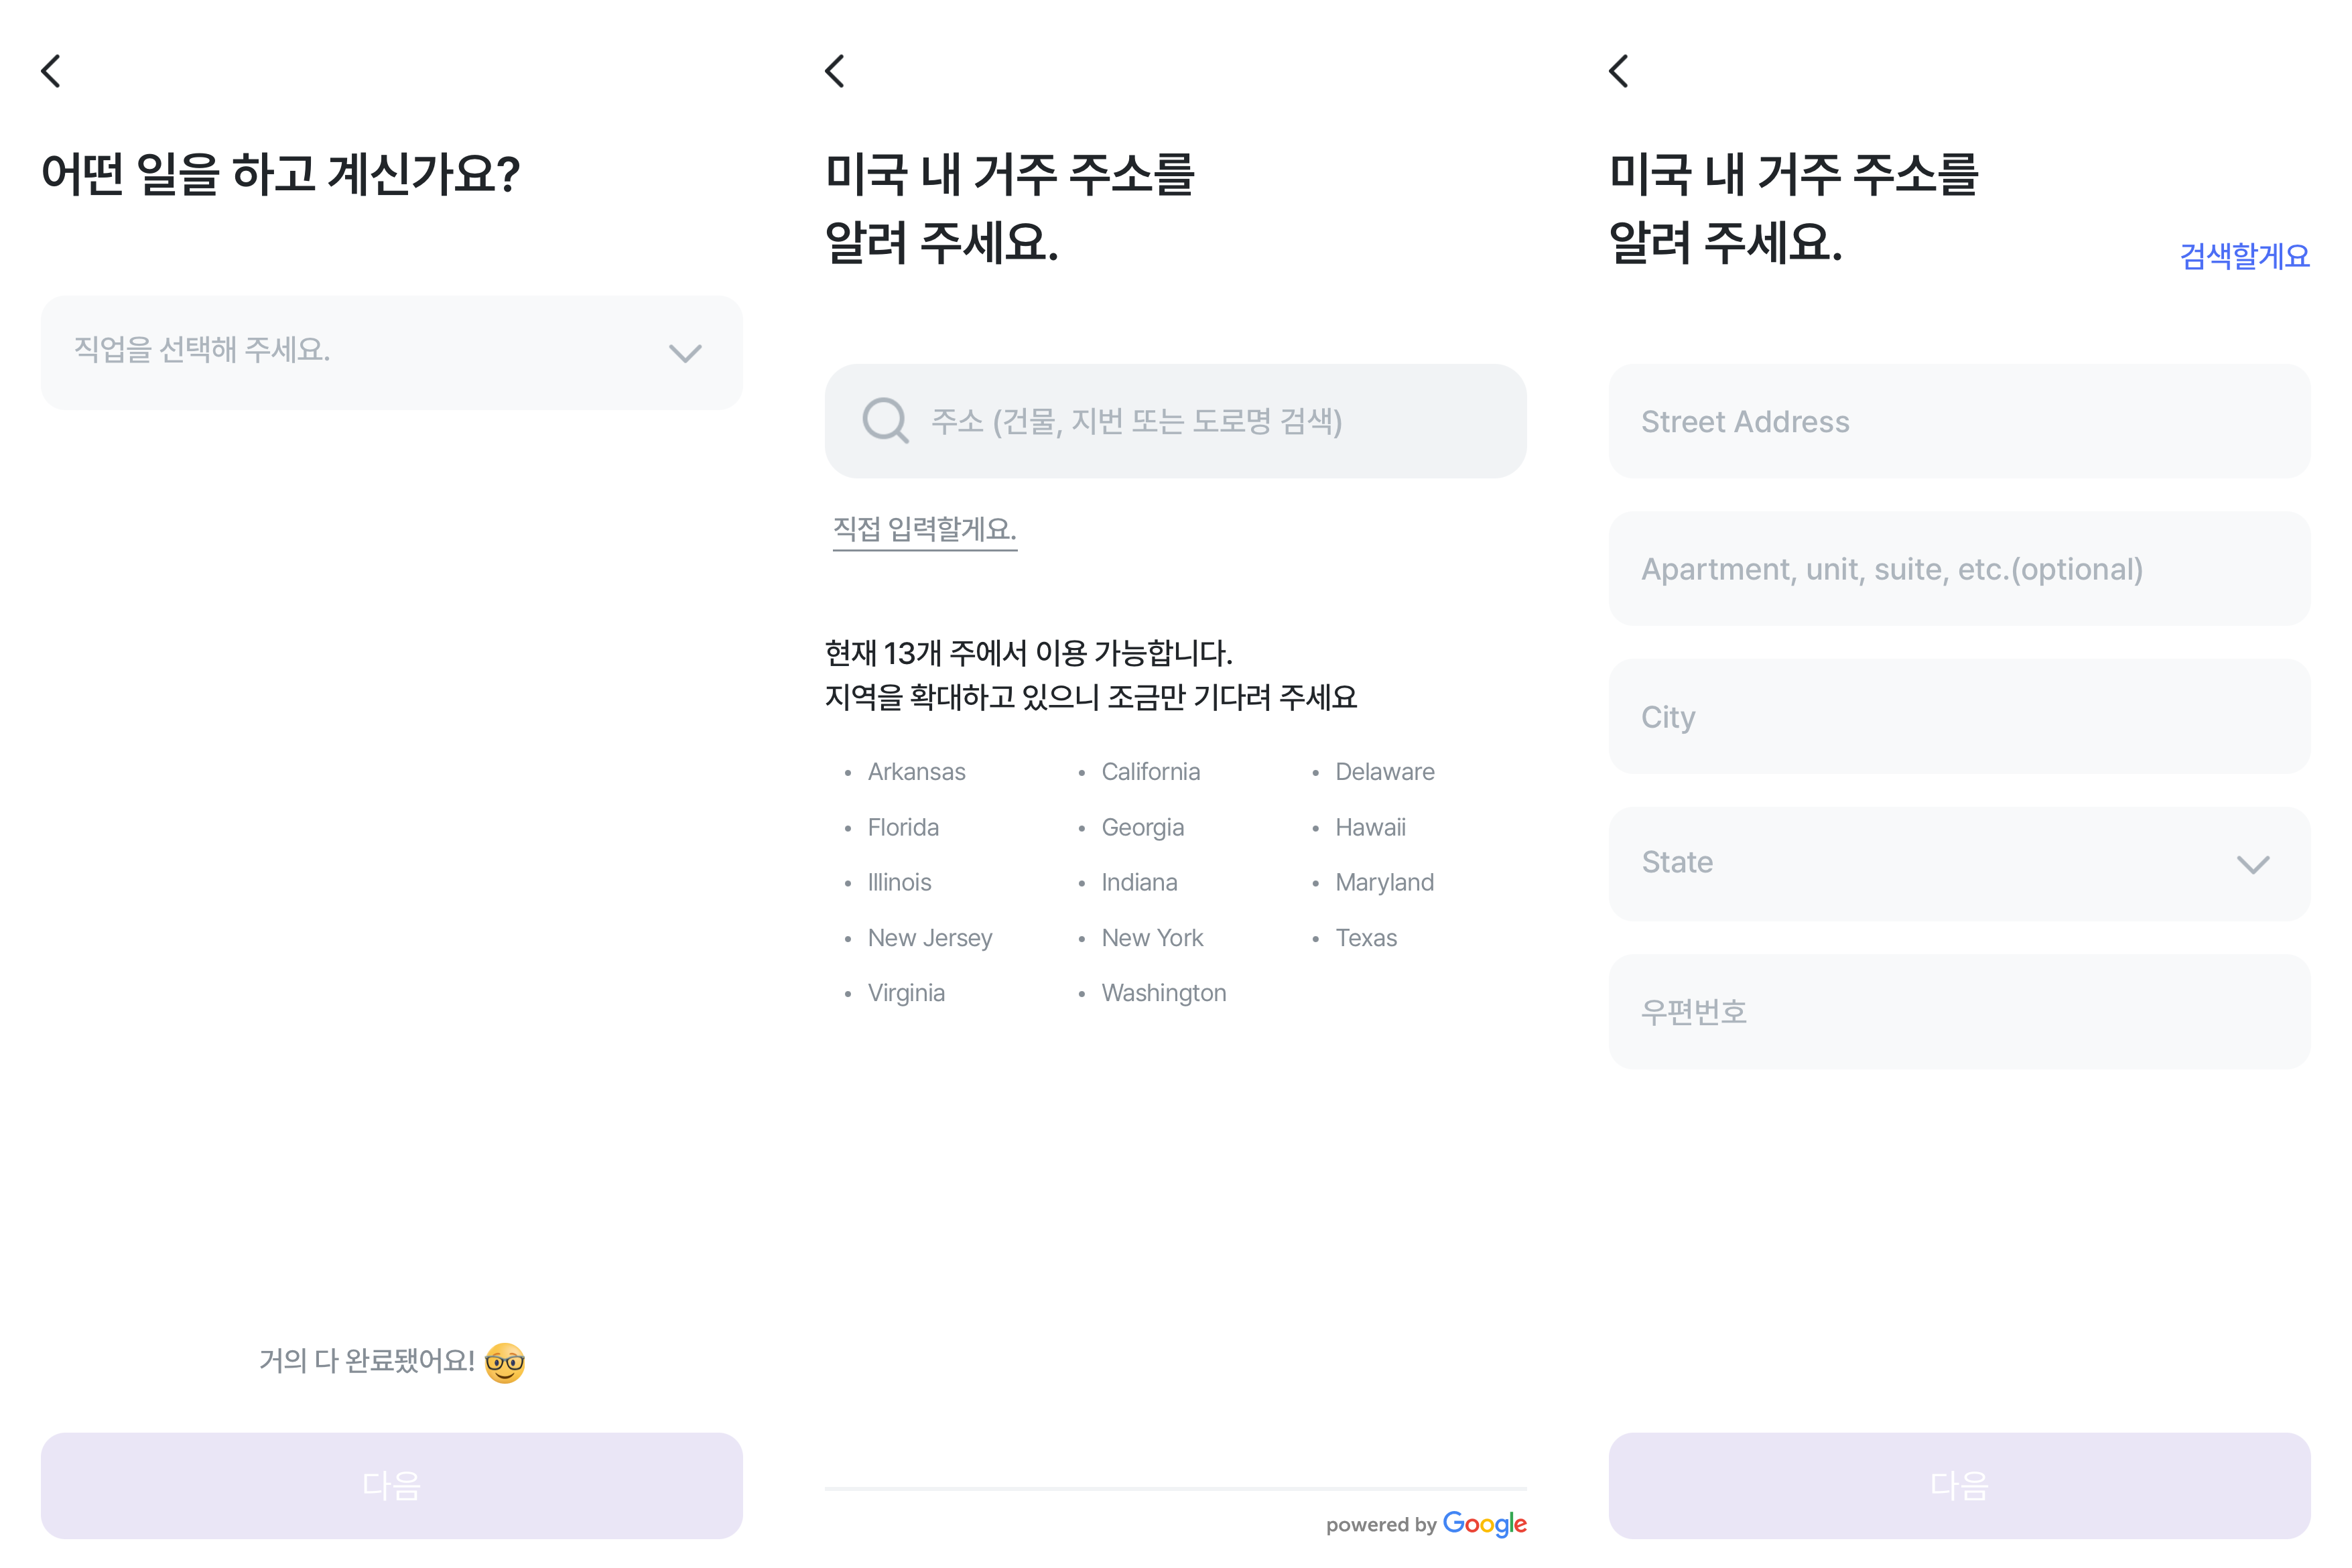Click the 검색할게요 search link
Viewport: 2352px width, 1568px height.
(2245, 256)
